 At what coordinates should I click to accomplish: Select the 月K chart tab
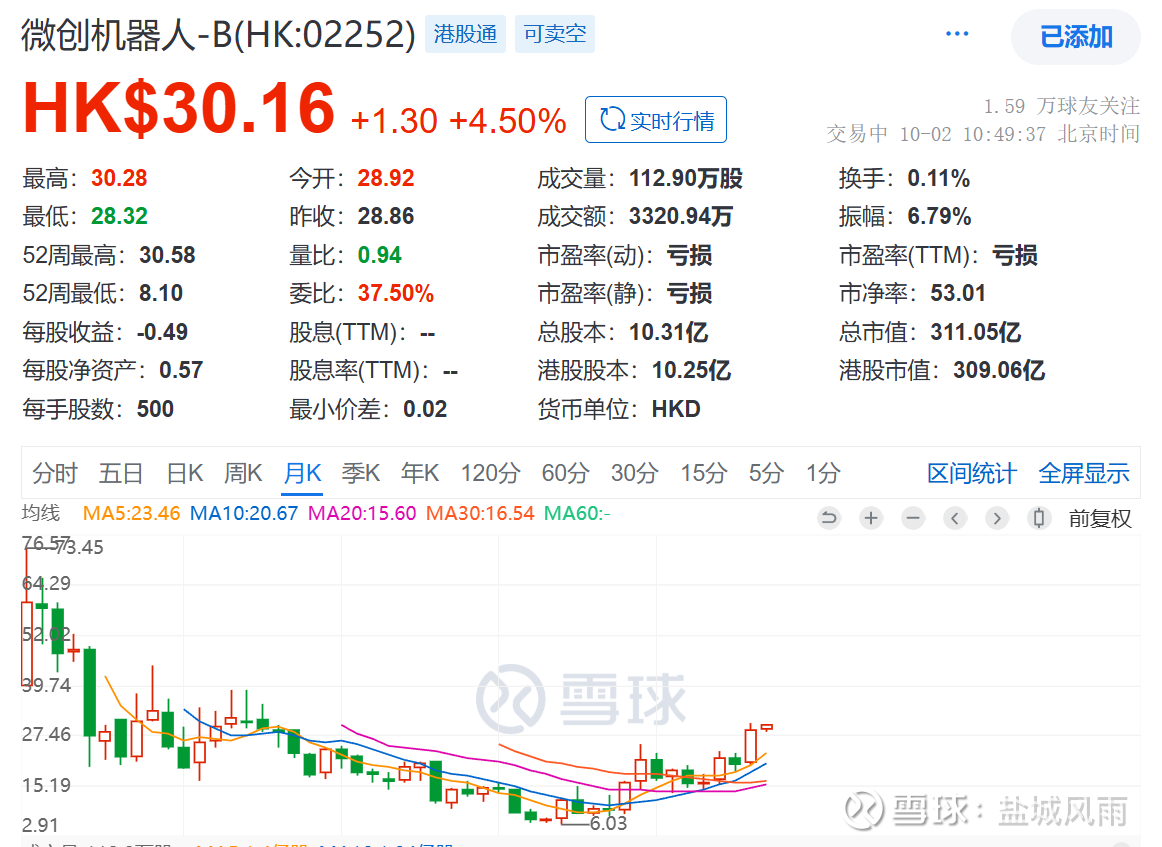[302, 473]
